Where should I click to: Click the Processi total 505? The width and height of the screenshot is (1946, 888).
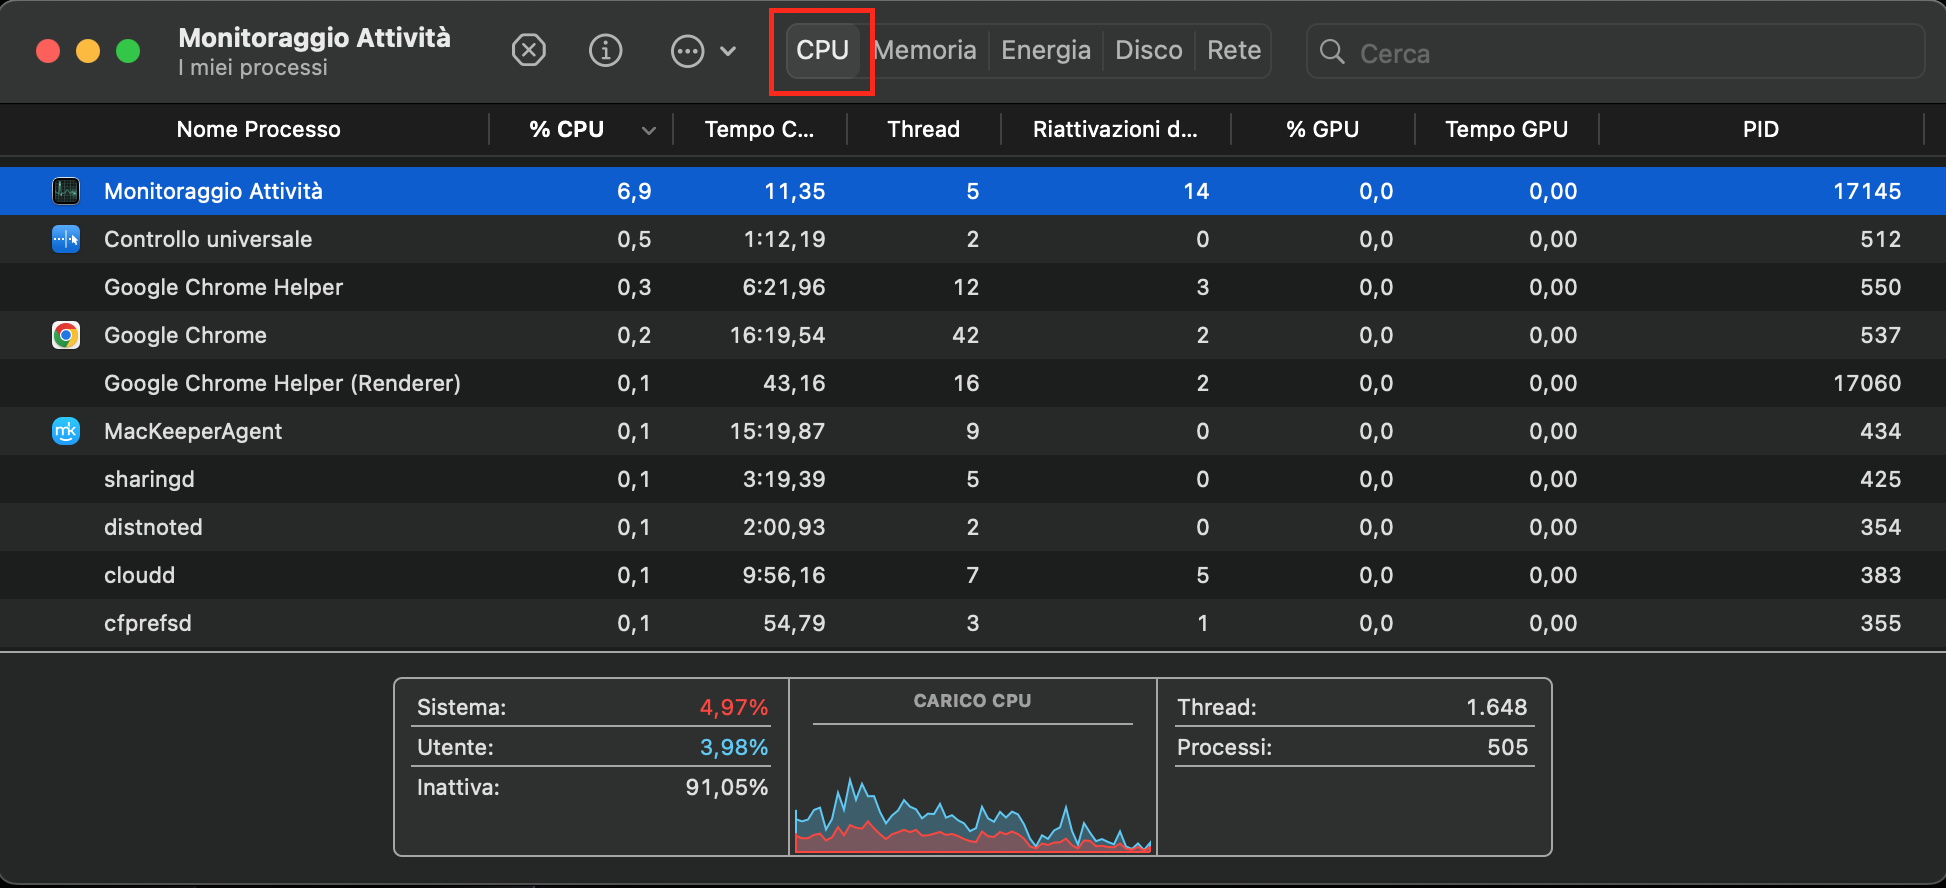(1508, 747)
